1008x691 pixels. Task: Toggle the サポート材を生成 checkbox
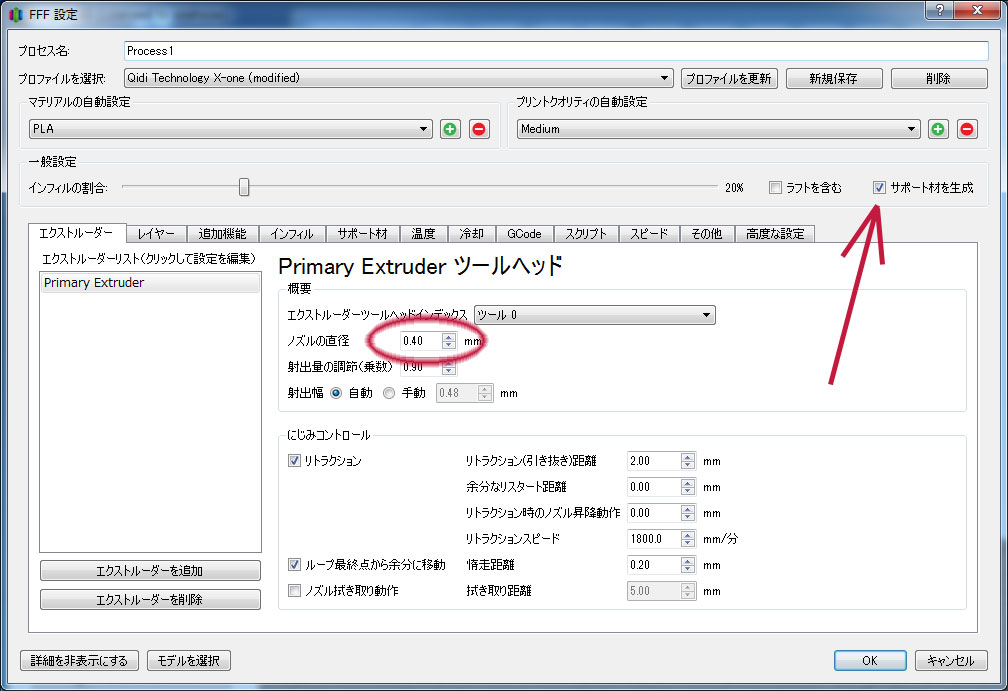879,187
